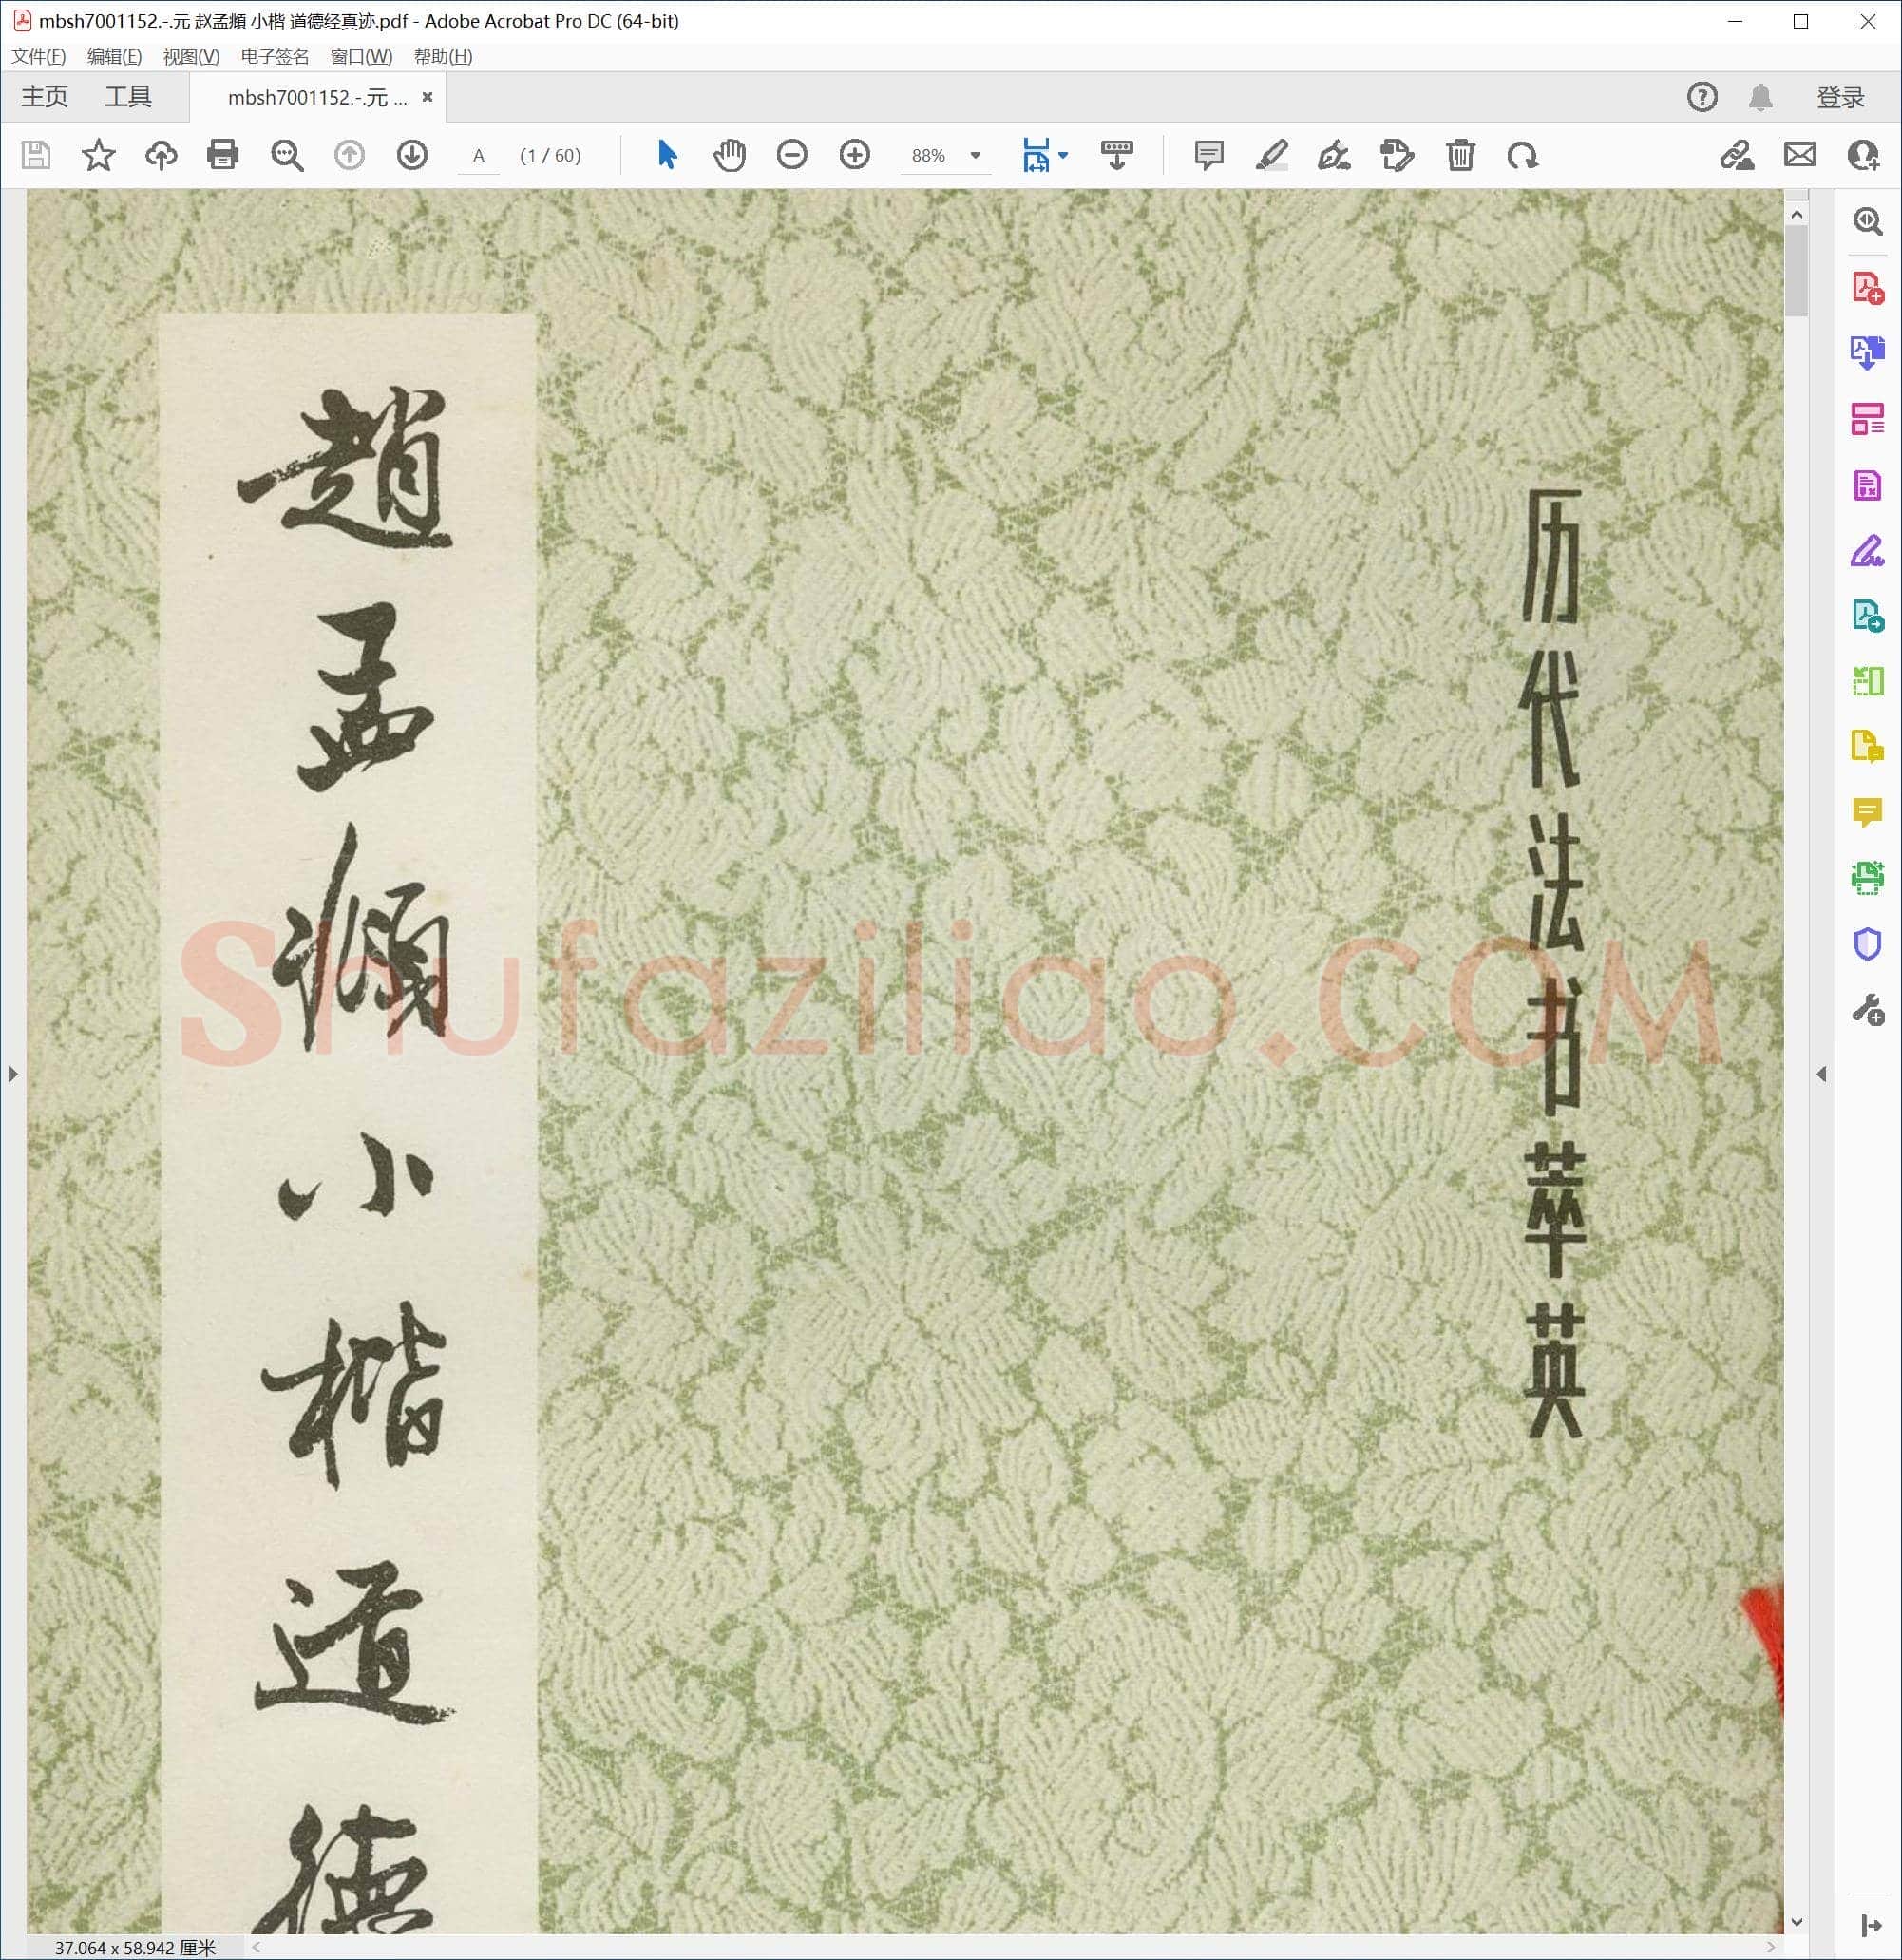Open the Send for signature sidebar tool
Image resolution: width=1902 pixels, height=1960 pixels.
[x=1868, y=616]
